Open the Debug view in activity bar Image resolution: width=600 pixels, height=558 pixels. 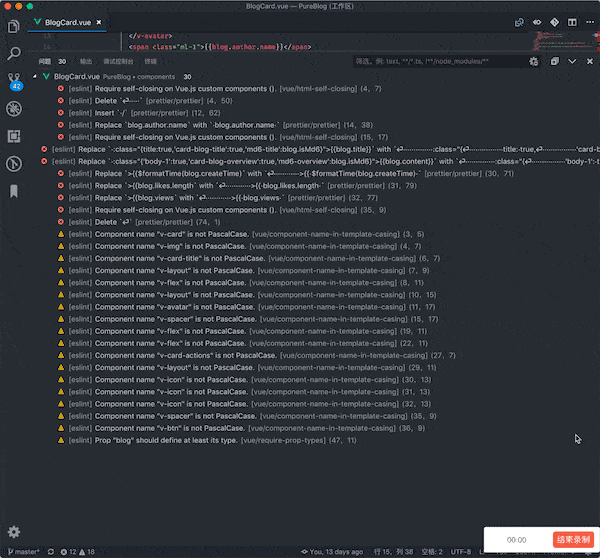[14, 109]
